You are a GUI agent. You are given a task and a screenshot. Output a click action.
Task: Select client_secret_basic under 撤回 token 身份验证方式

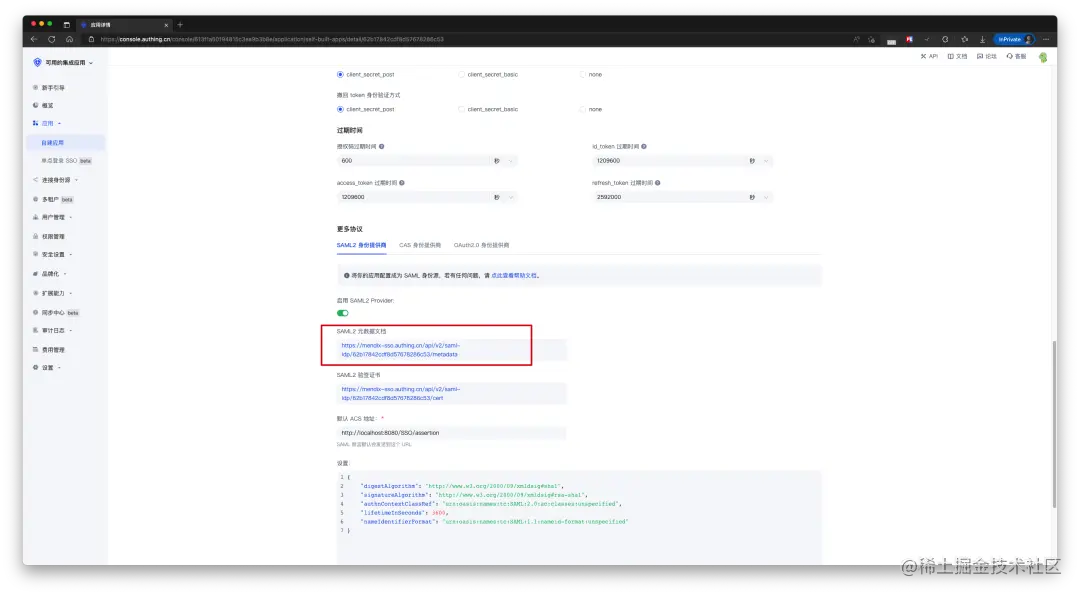click(461, 109)
